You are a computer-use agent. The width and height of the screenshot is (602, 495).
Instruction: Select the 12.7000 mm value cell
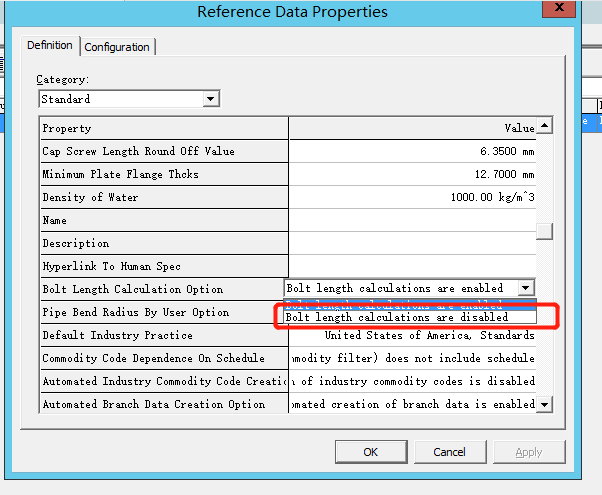[412, 174]
